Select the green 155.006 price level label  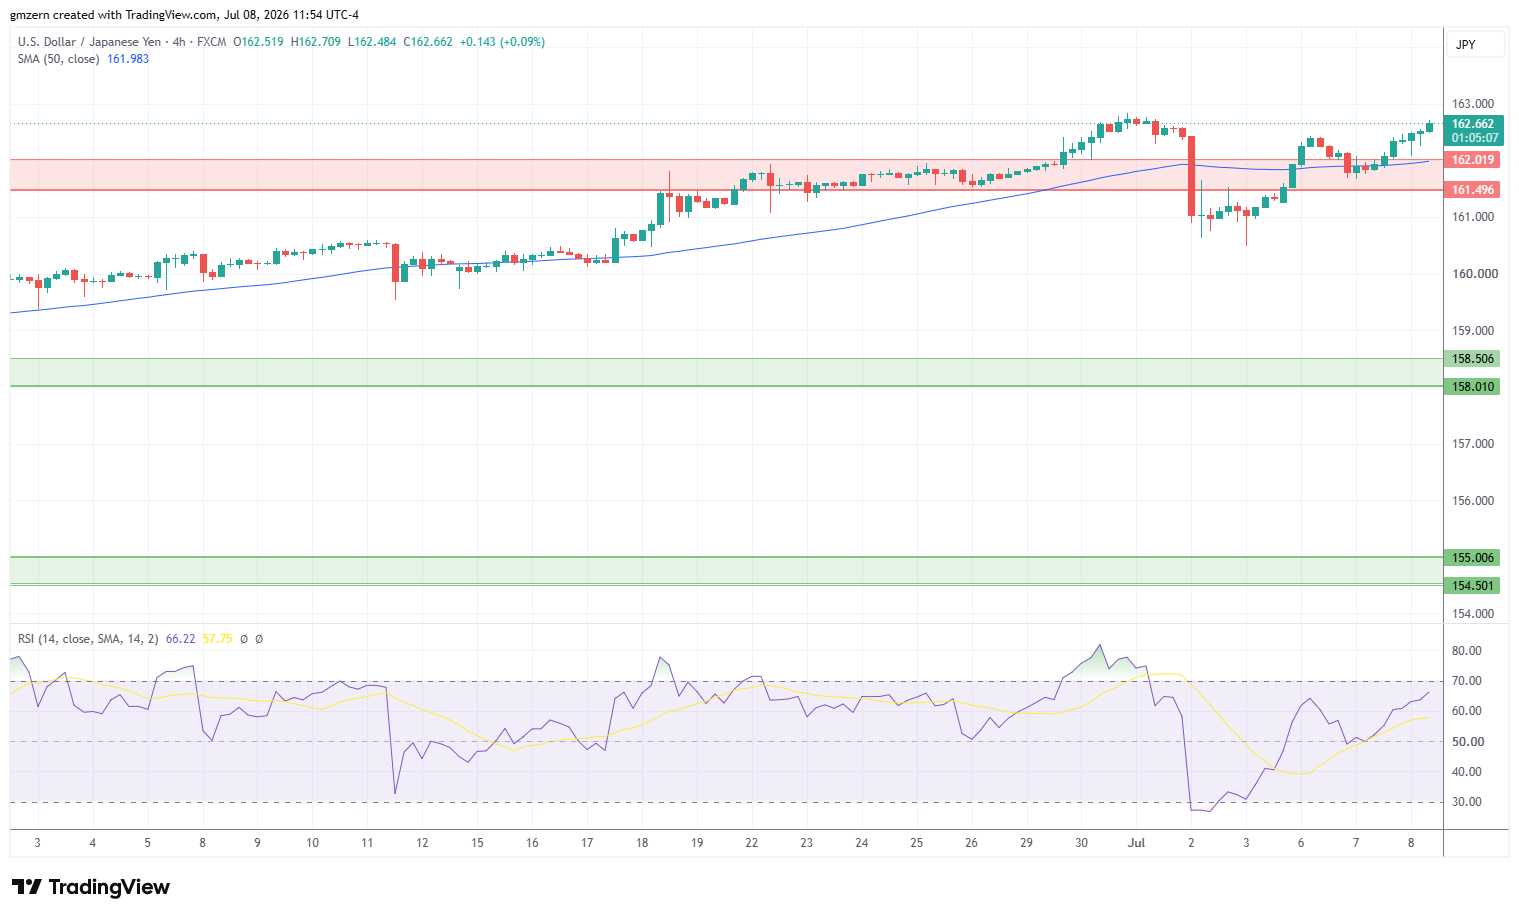[x=1473, y=558]
